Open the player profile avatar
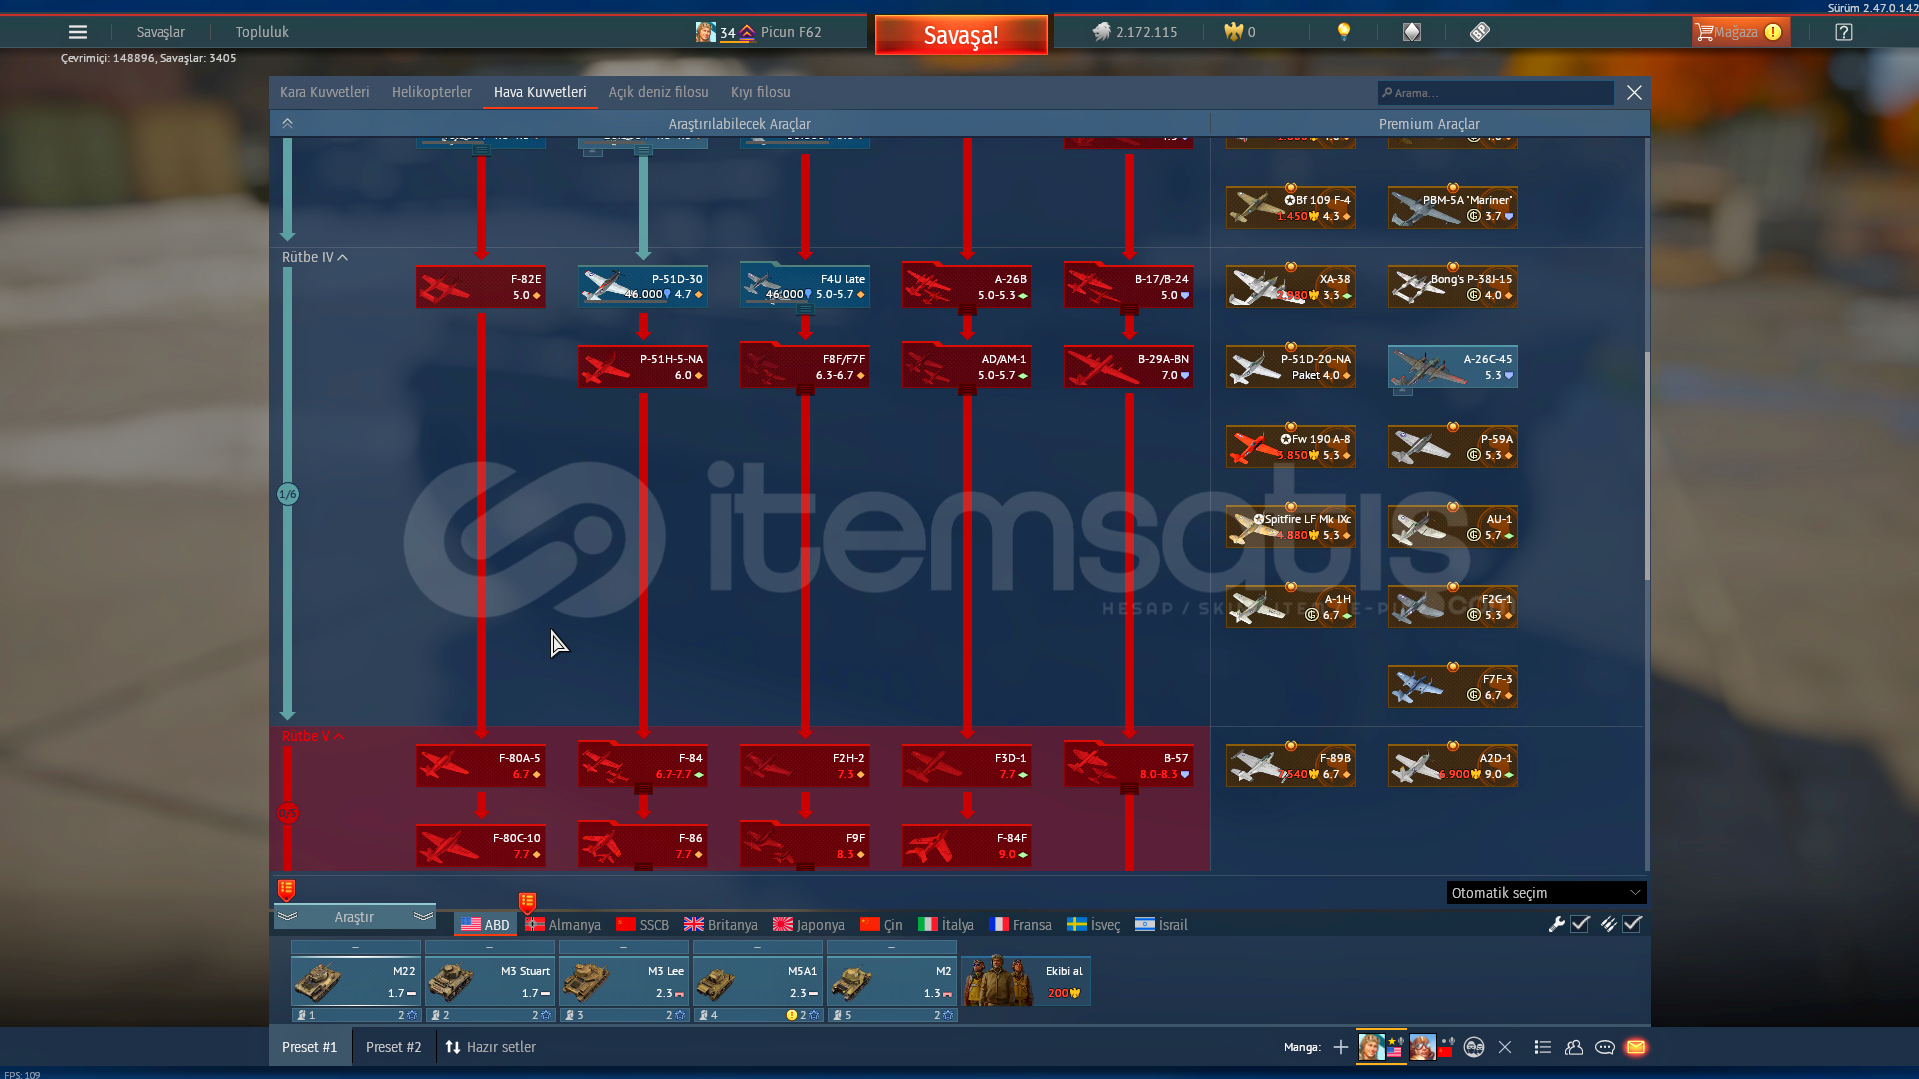The image size is (1919, 1079). [x=706, y=32]
